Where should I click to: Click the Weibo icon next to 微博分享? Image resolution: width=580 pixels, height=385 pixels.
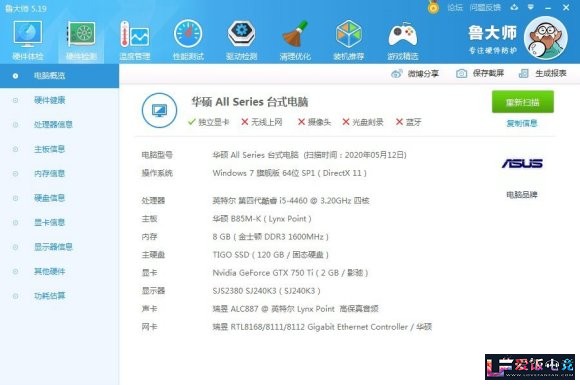coord(397,74)
